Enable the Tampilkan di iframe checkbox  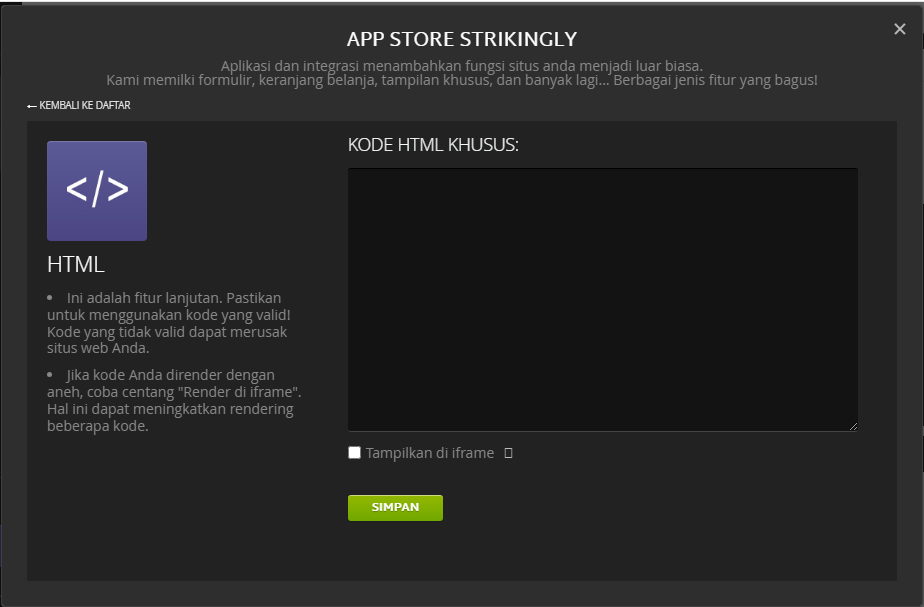(x=354, y=453)
